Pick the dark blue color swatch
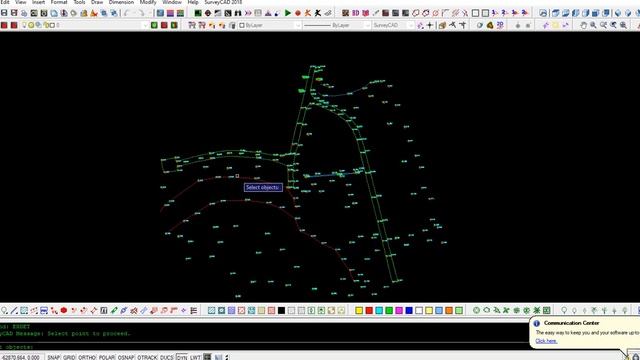This screenshot has width=640, height=360. 409,311
